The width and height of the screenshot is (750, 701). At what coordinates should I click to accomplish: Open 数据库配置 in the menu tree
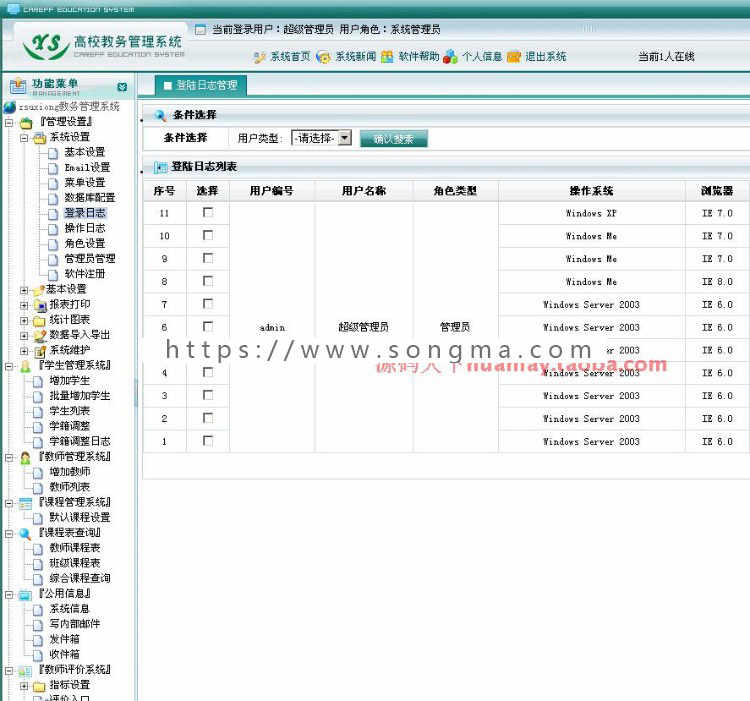(90, 198)
